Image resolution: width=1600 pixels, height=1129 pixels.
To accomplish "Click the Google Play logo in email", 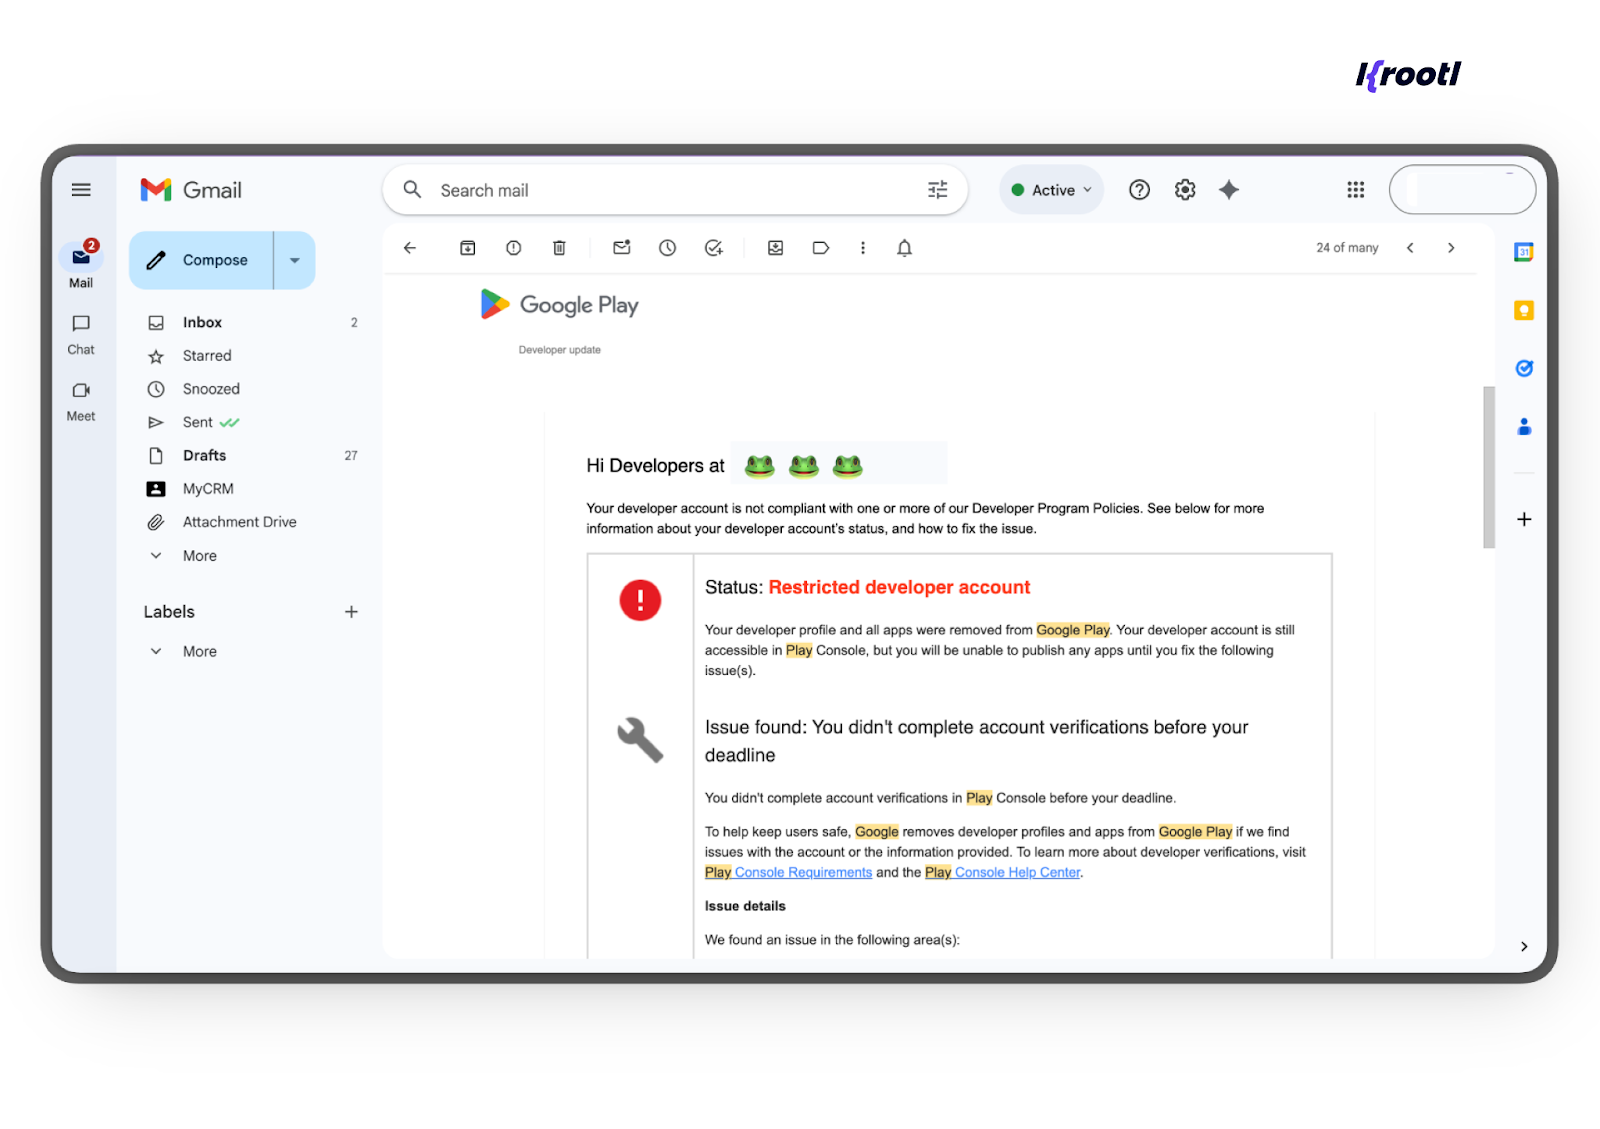I will click(559, 305).
